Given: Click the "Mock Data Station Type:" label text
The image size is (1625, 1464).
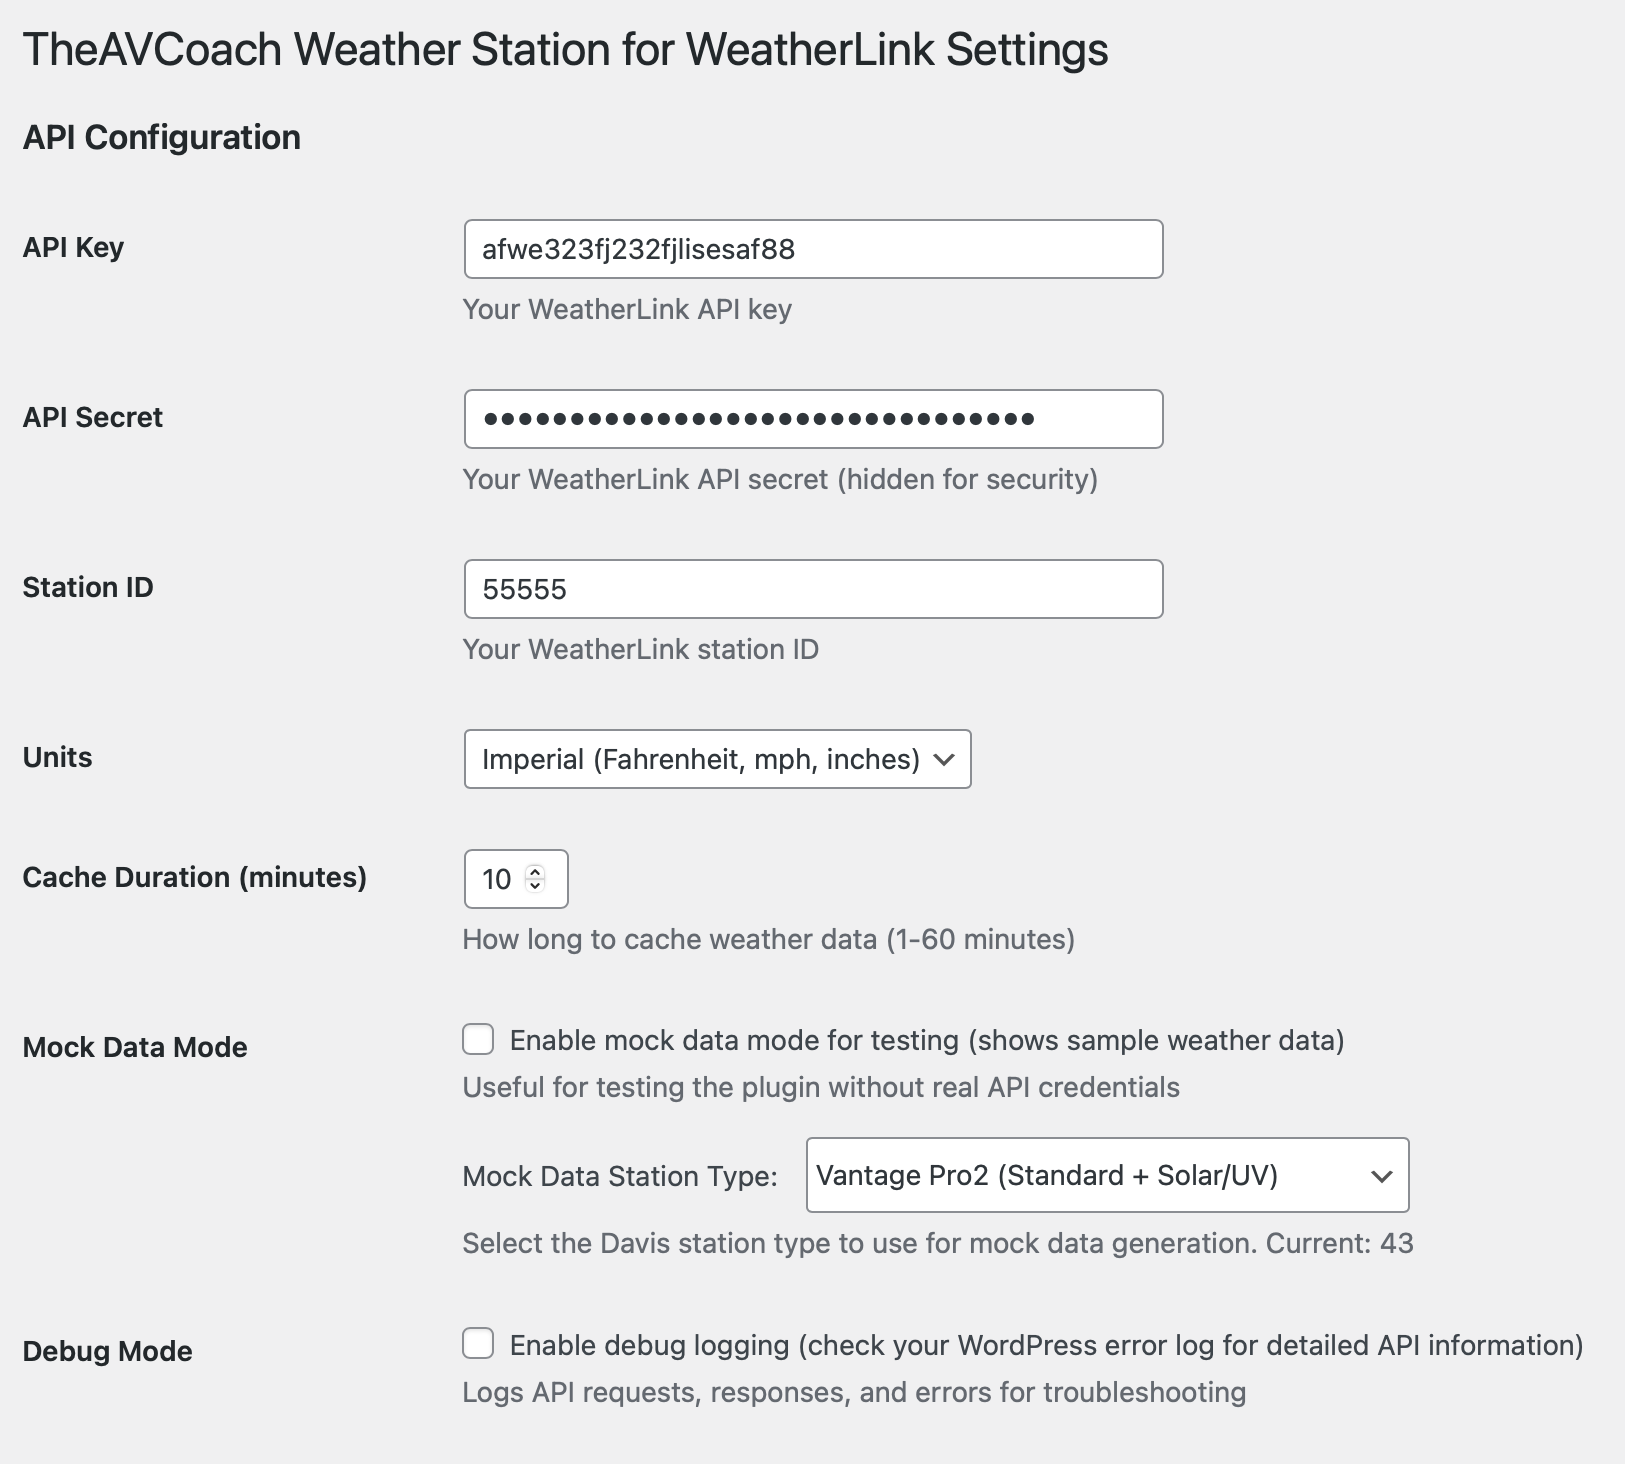Looking at the screenshot, I should click(620, 1176).
